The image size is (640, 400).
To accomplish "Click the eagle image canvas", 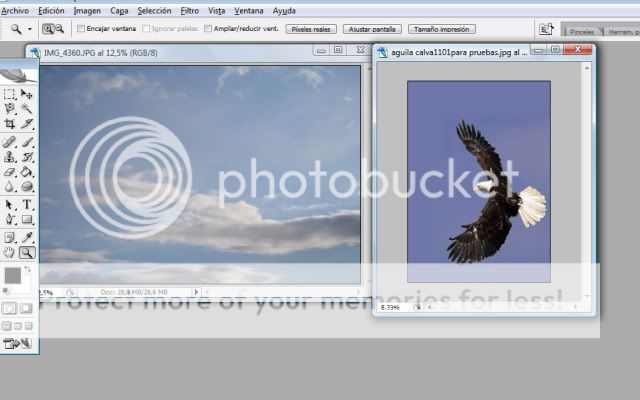I will pos(479,181).
